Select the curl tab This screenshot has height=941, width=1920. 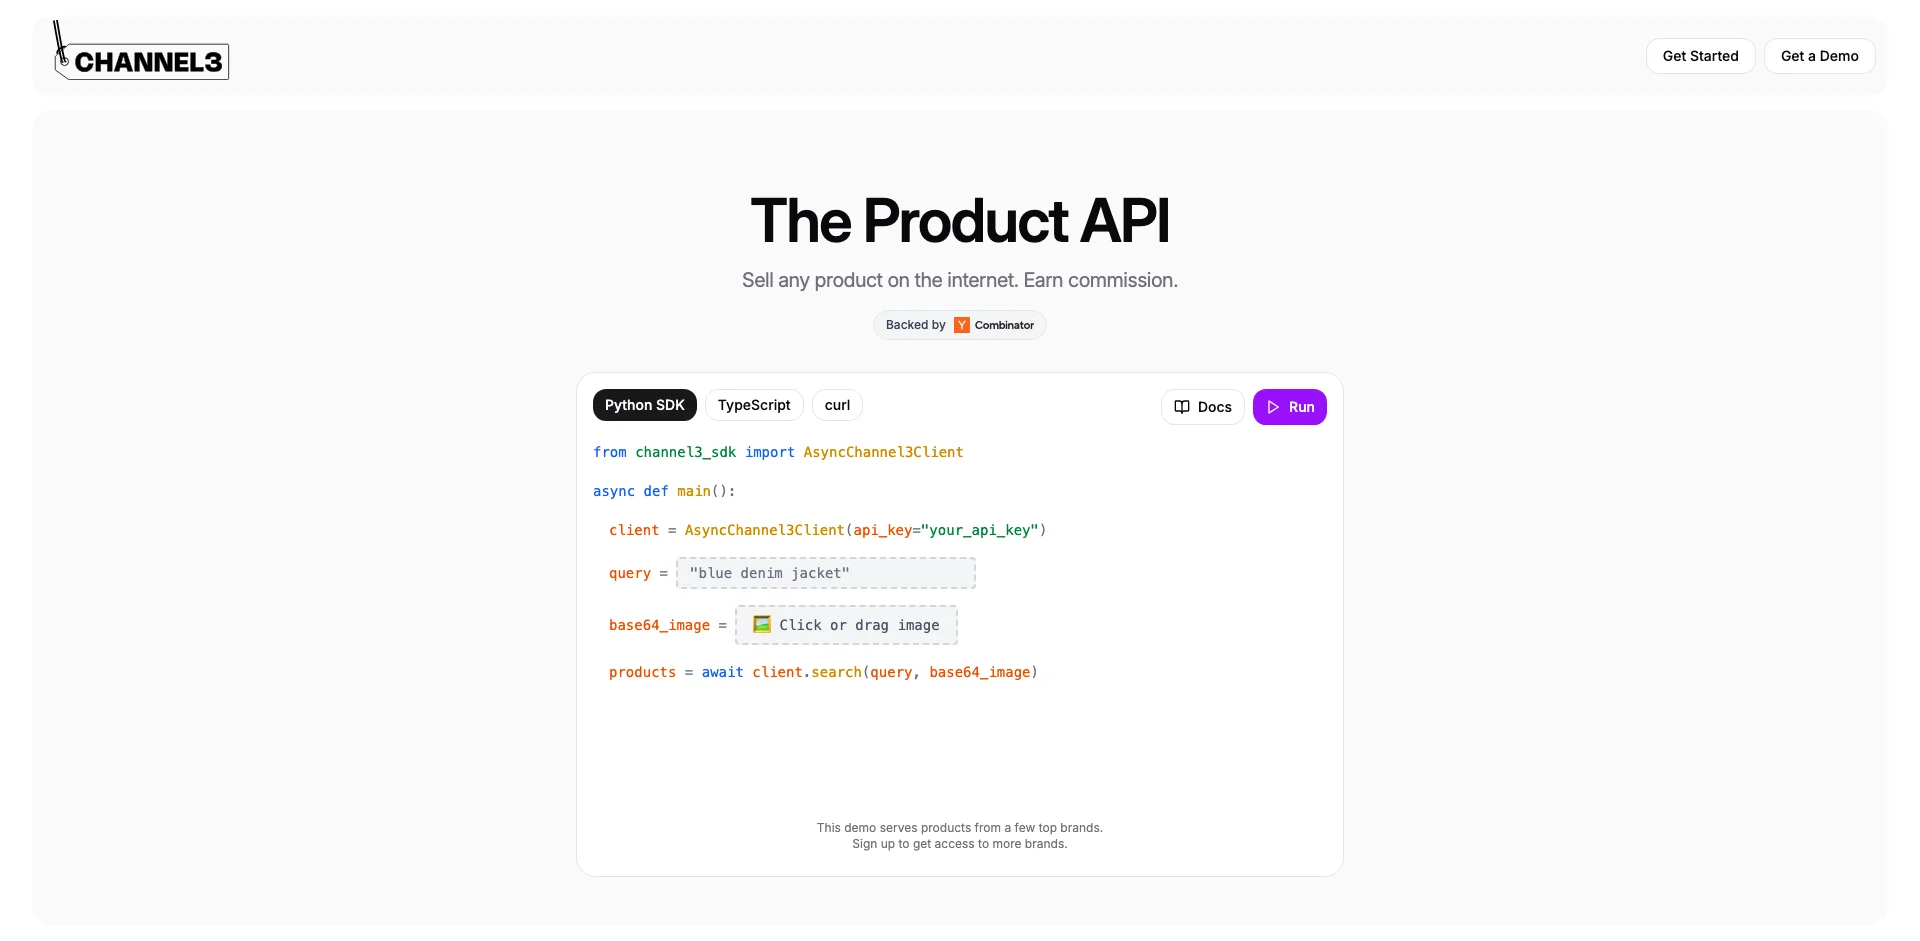pyautogui.click(x=837, y=405)
